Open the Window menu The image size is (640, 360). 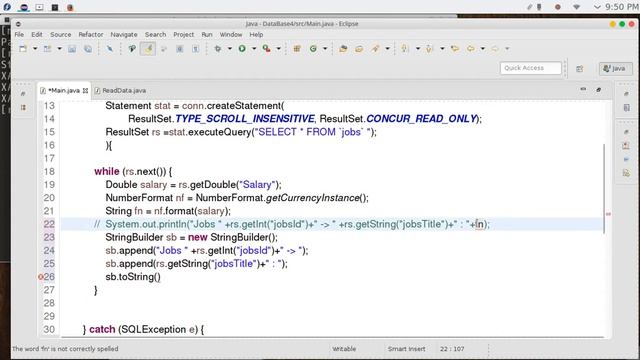[x=231, y=35]
